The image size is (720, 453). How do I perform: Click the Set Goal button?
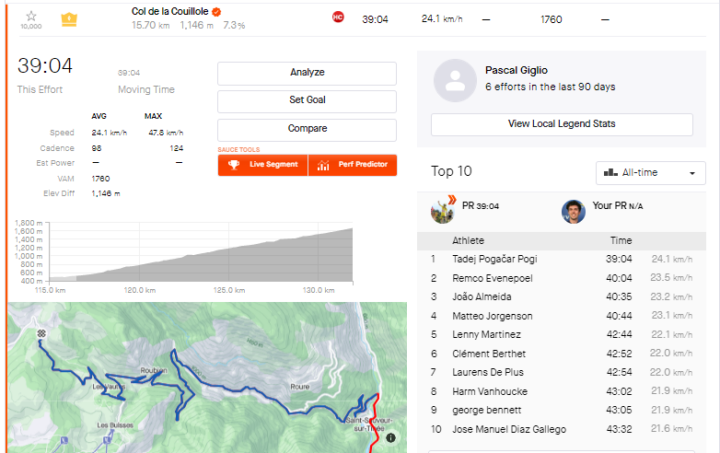click(307, 101)
